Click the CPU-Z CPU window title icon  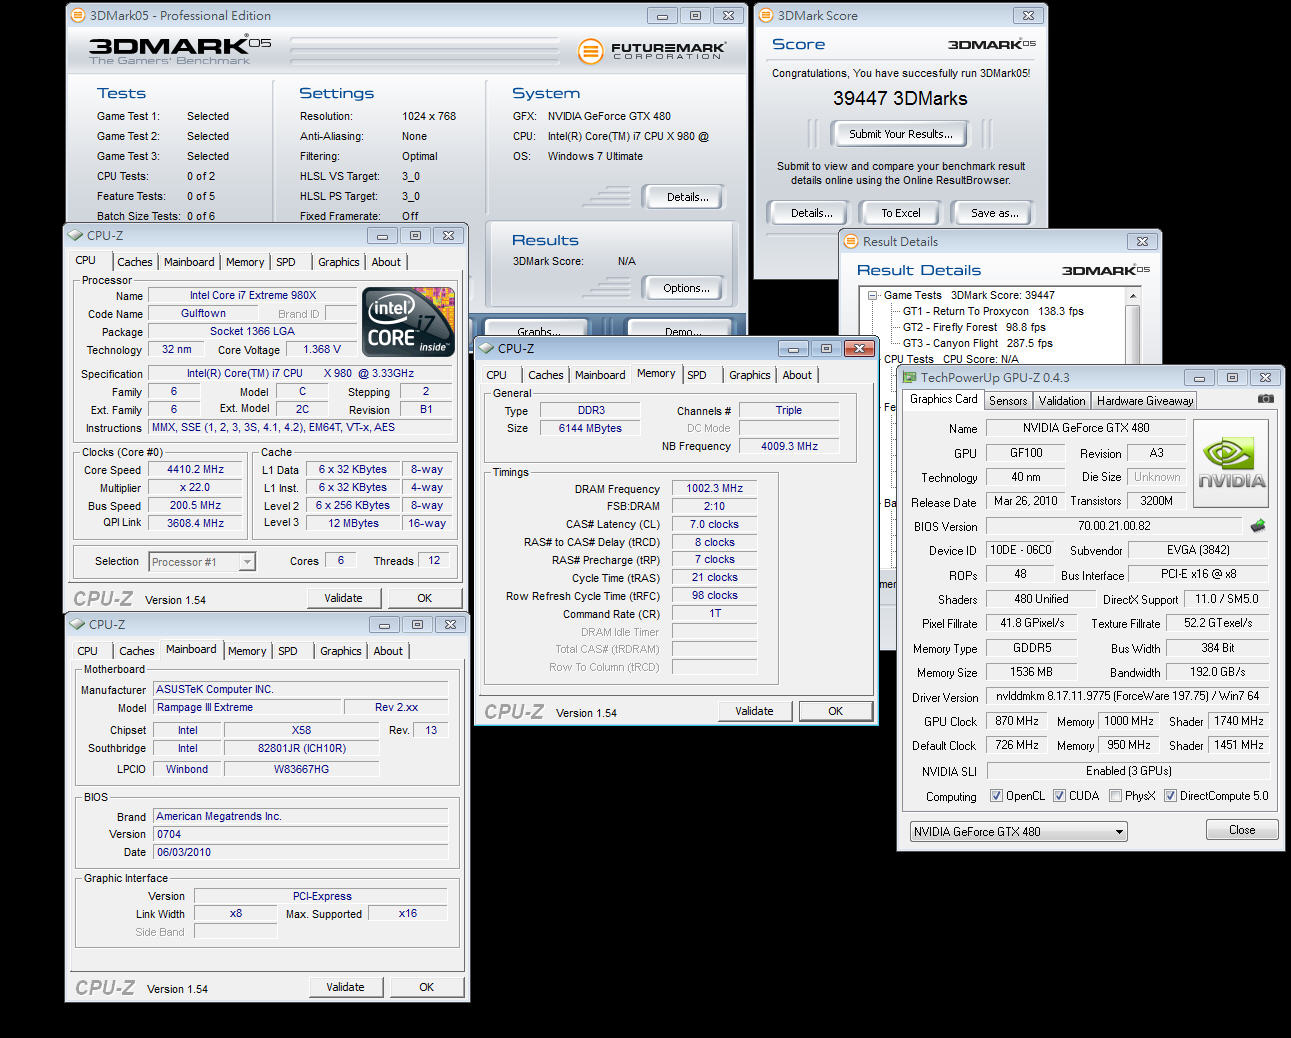[76, 236]
